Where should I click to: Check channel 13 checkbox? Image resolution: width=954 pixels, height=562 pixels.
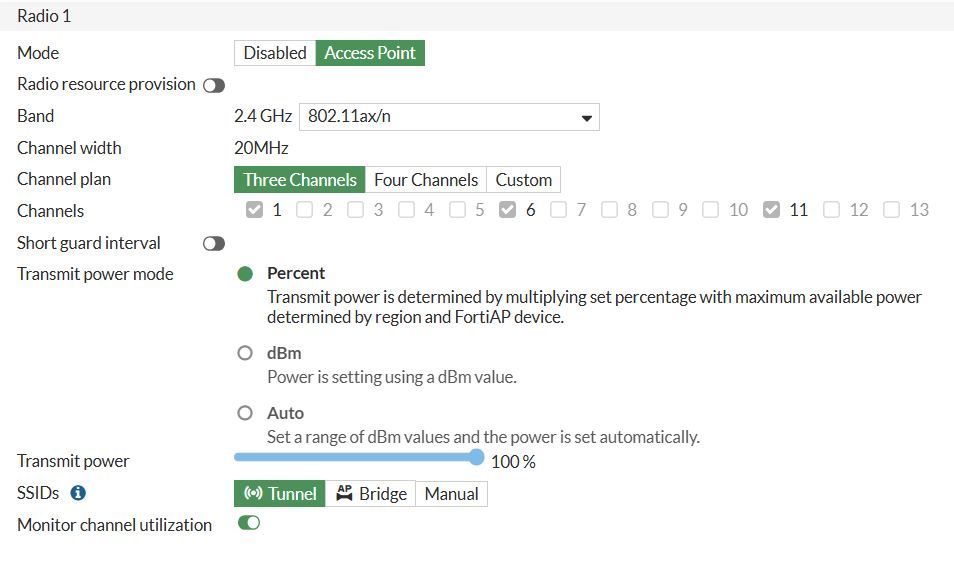(x=891, y=210)
